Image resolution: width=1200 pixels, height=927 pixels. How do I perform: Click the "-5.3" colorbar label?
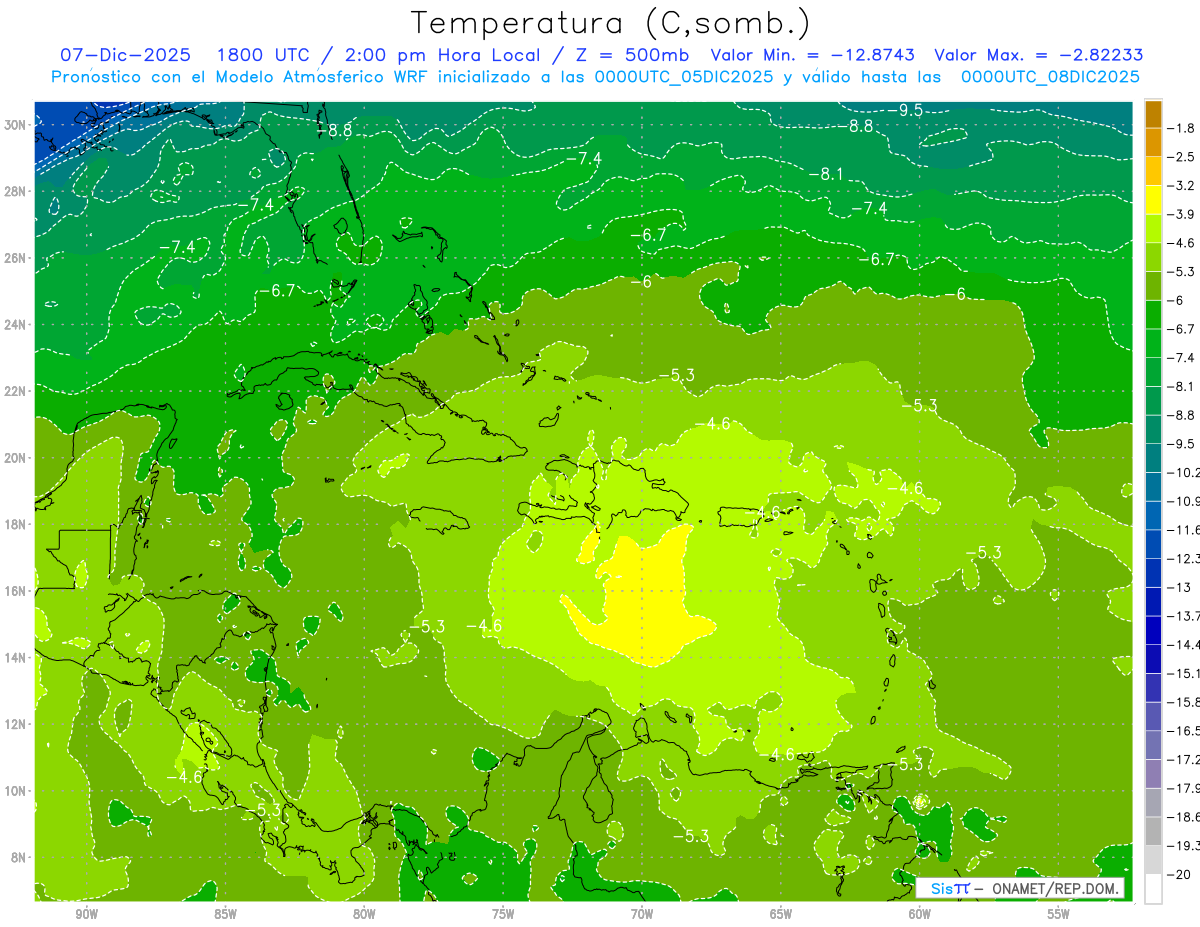pos(1183,271)
